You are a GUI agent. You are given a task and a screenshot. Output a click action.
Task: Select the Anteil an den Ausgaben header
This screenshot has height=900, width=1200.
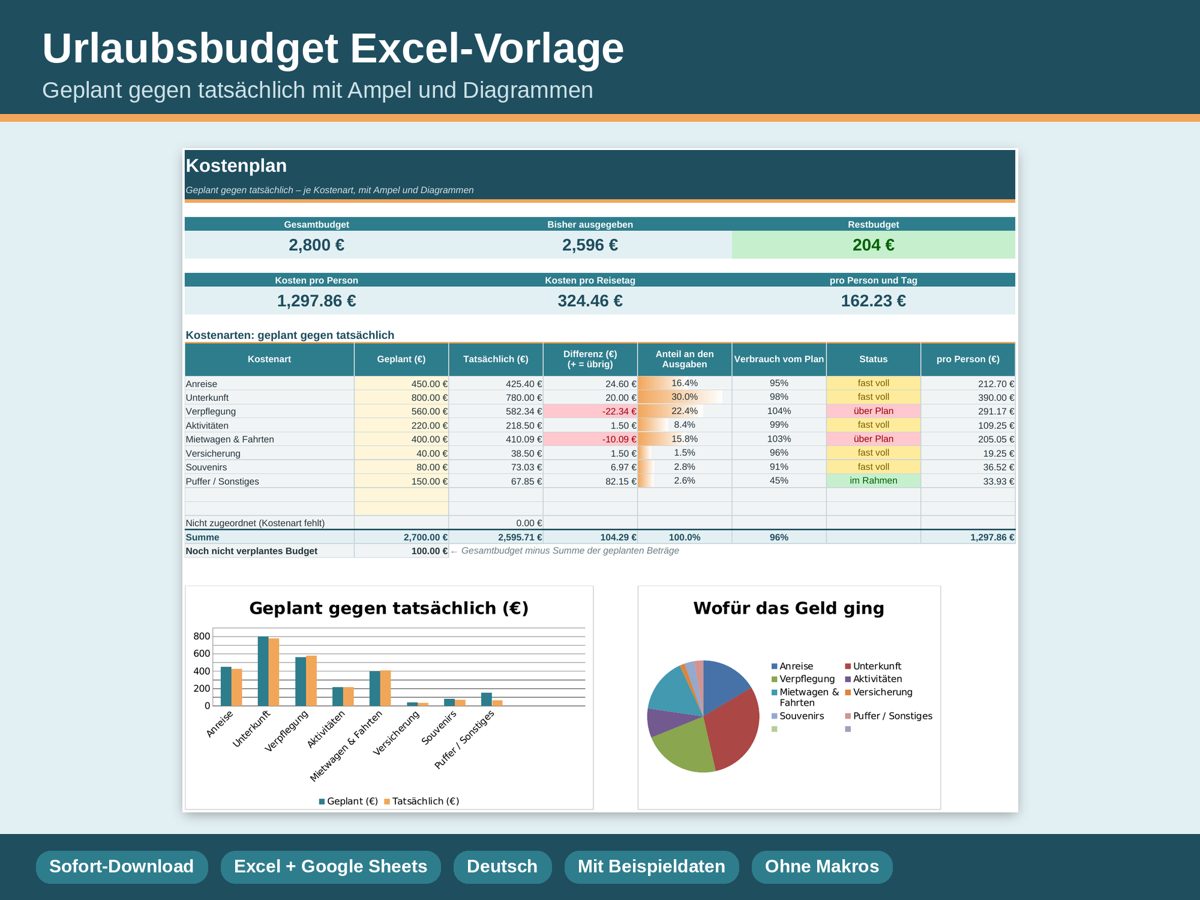(684, 359)
